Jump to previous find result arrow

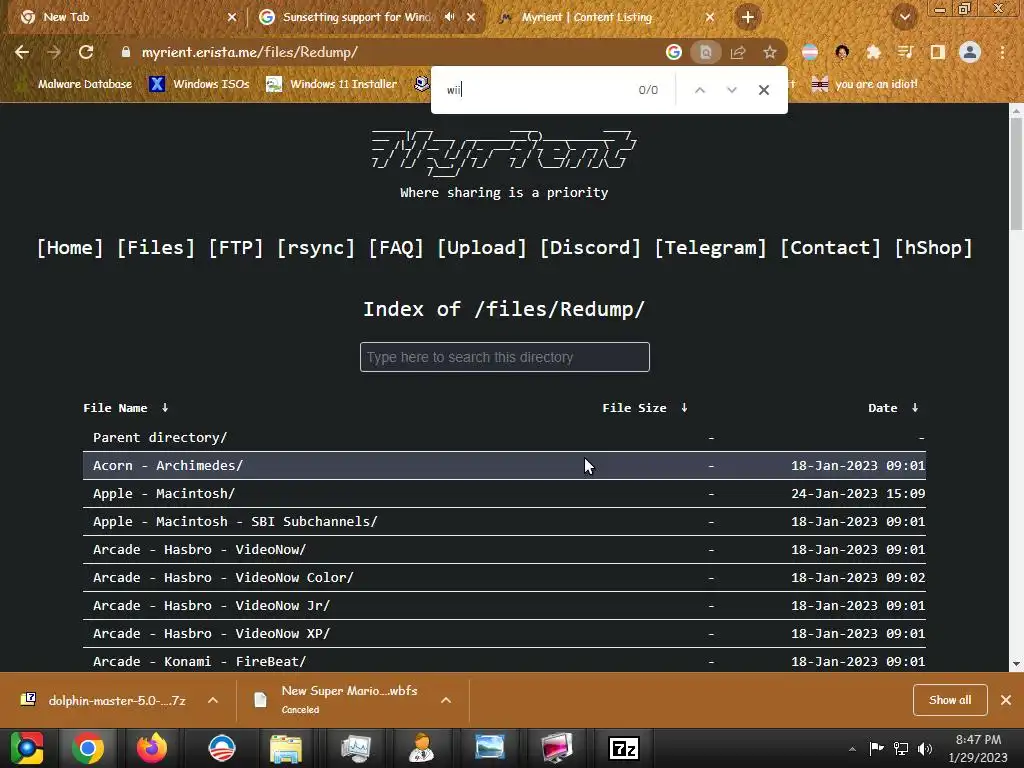pyautogui.click(x=699, y=90)
